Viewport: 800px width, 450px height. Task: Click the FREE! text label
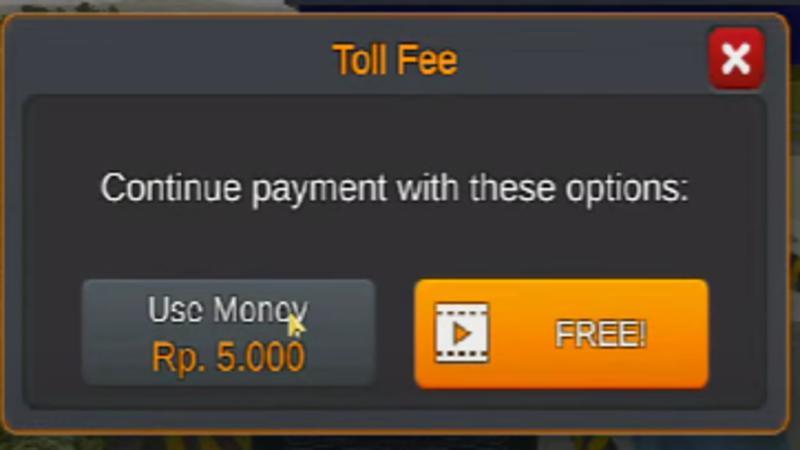tap(601, 334)
